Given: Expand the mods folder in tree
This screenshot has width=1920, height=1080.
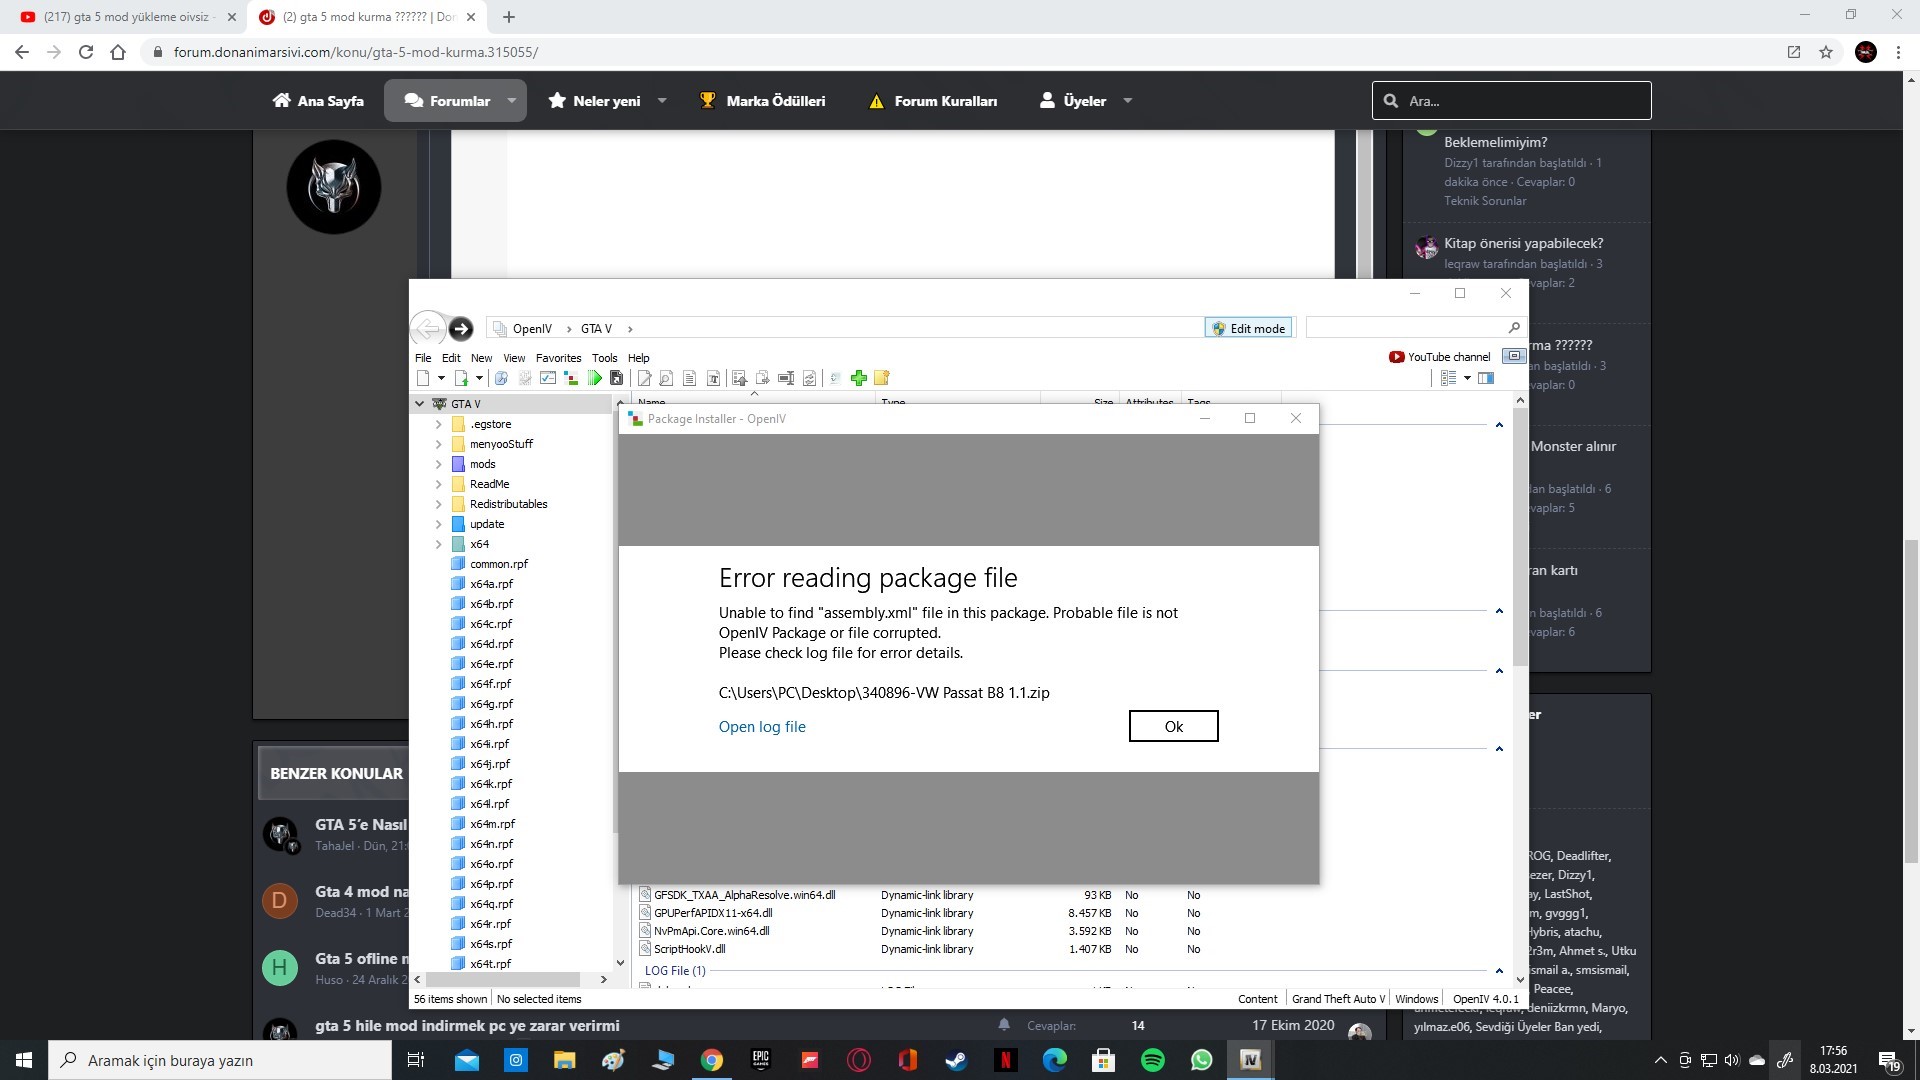Looking at the screenshot, I should click(x=438, y=464).
